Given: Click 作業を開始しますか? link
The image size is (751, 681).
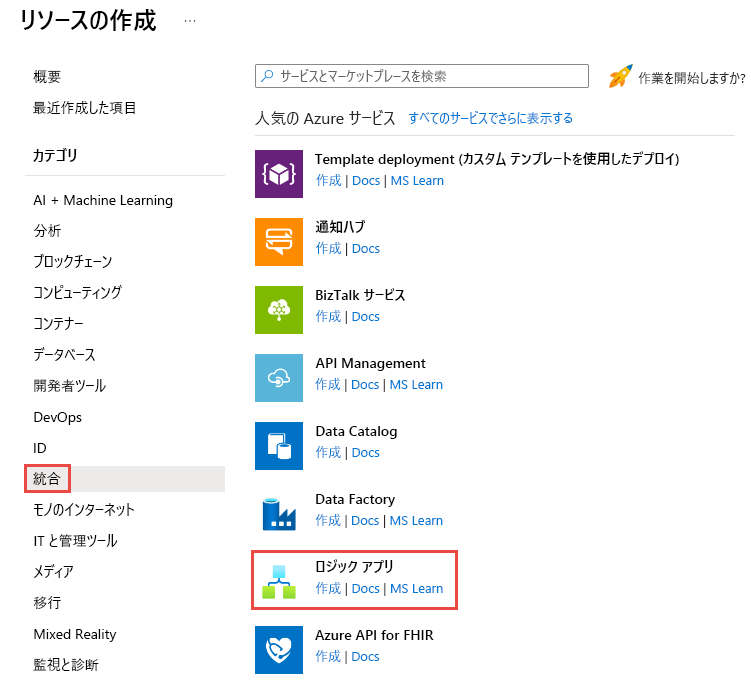Looking at the screenshot, I should [x=692, y=78].
